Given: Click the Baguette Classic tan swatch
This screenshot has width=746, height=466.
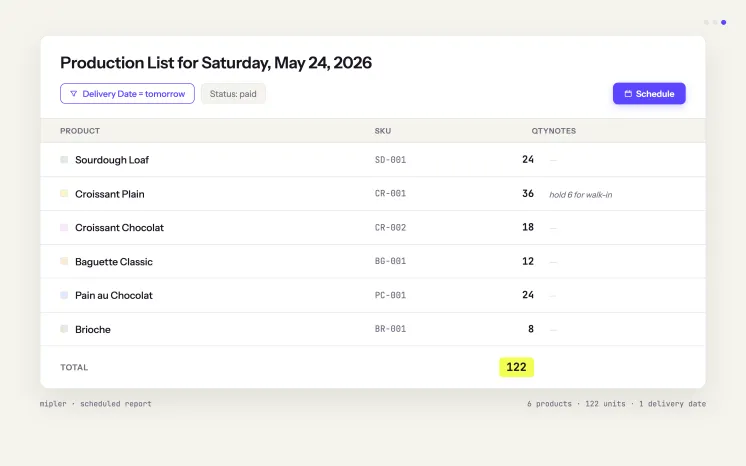Looking at the screenshot, I should click(x=64, y=261).
